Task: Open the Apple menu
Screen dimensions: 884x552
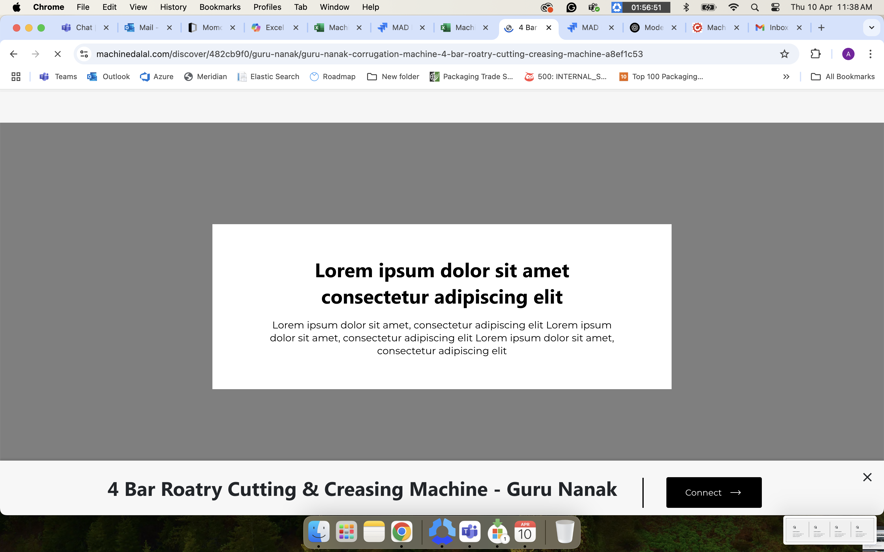Action: (x=16, y=7)
